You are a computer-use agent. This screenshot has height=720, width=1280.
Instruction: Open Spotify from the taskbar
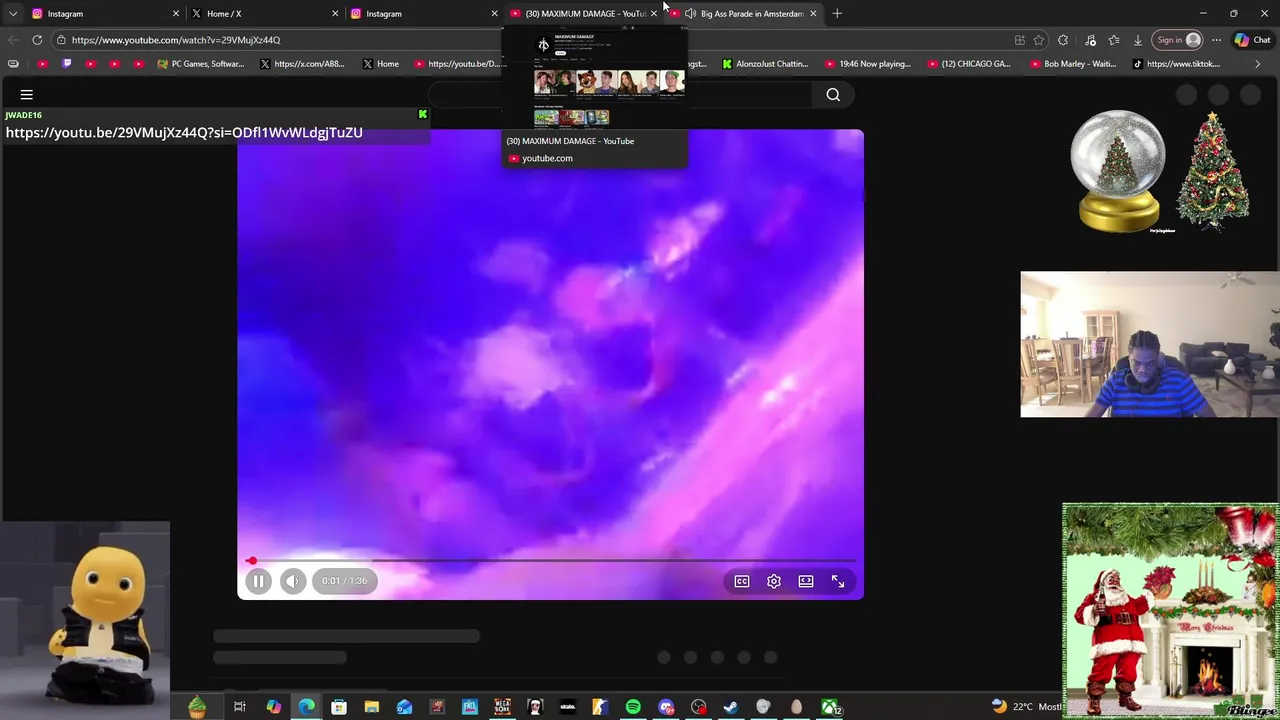[633, 707]
